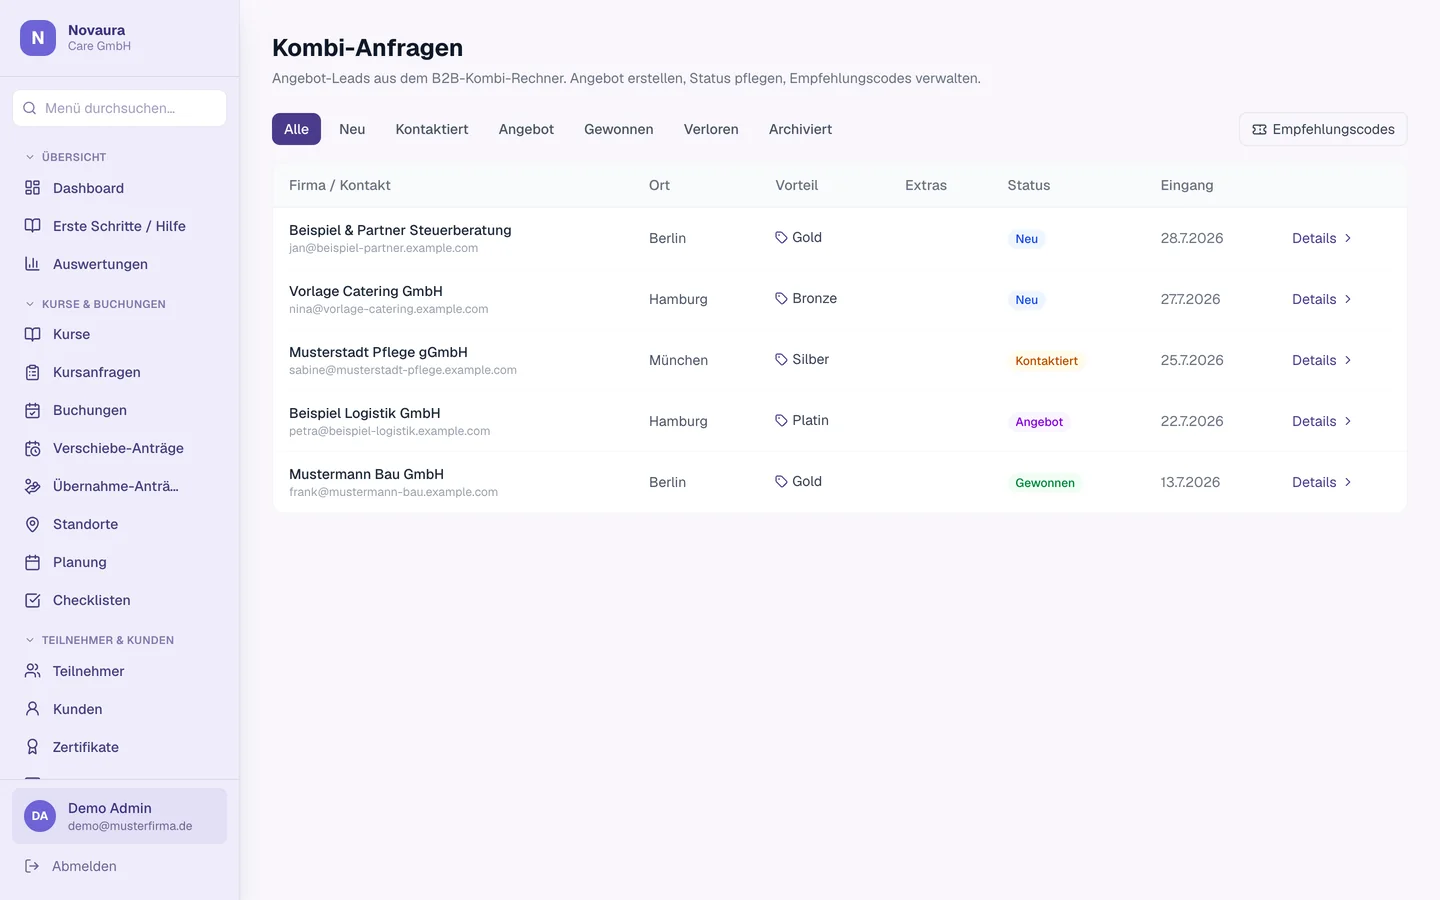
Task: Open the Teilnehmer people icon
Action: point(32,671)
